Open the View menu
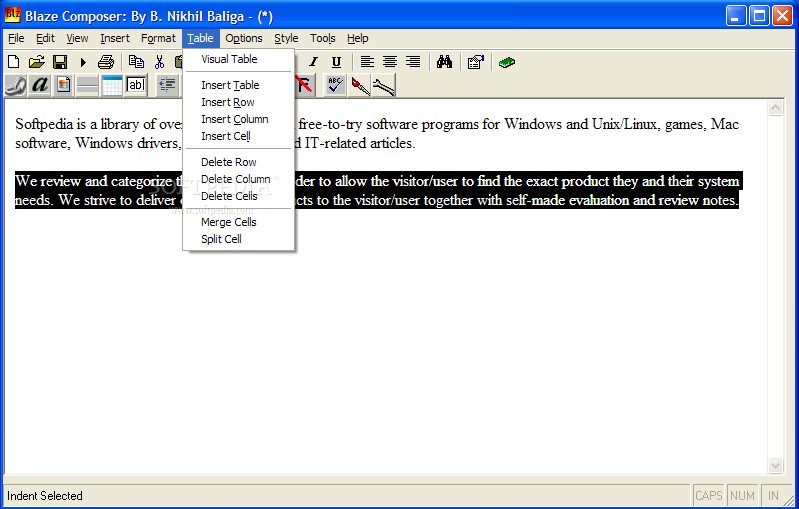 pos(77,38)
